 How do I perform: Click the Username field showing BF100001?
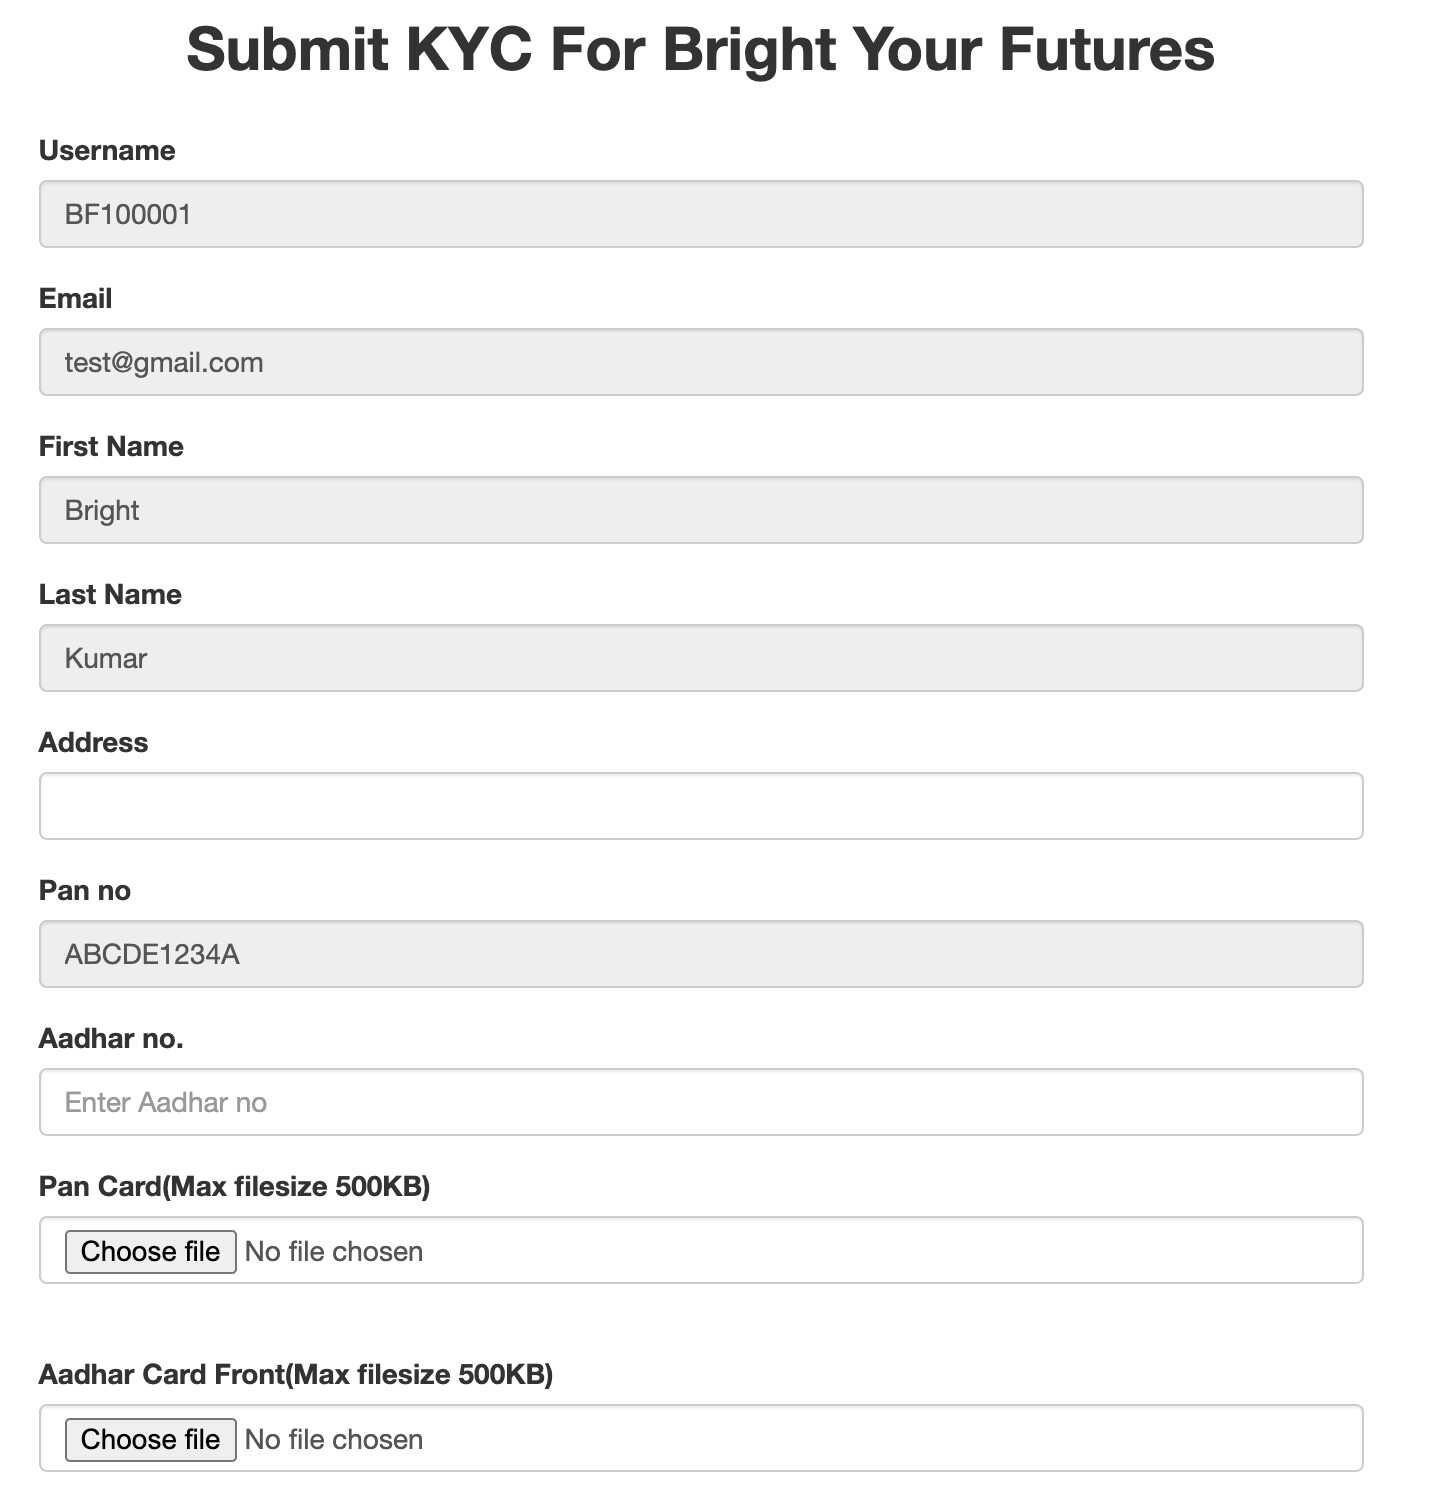click(700, 214)
